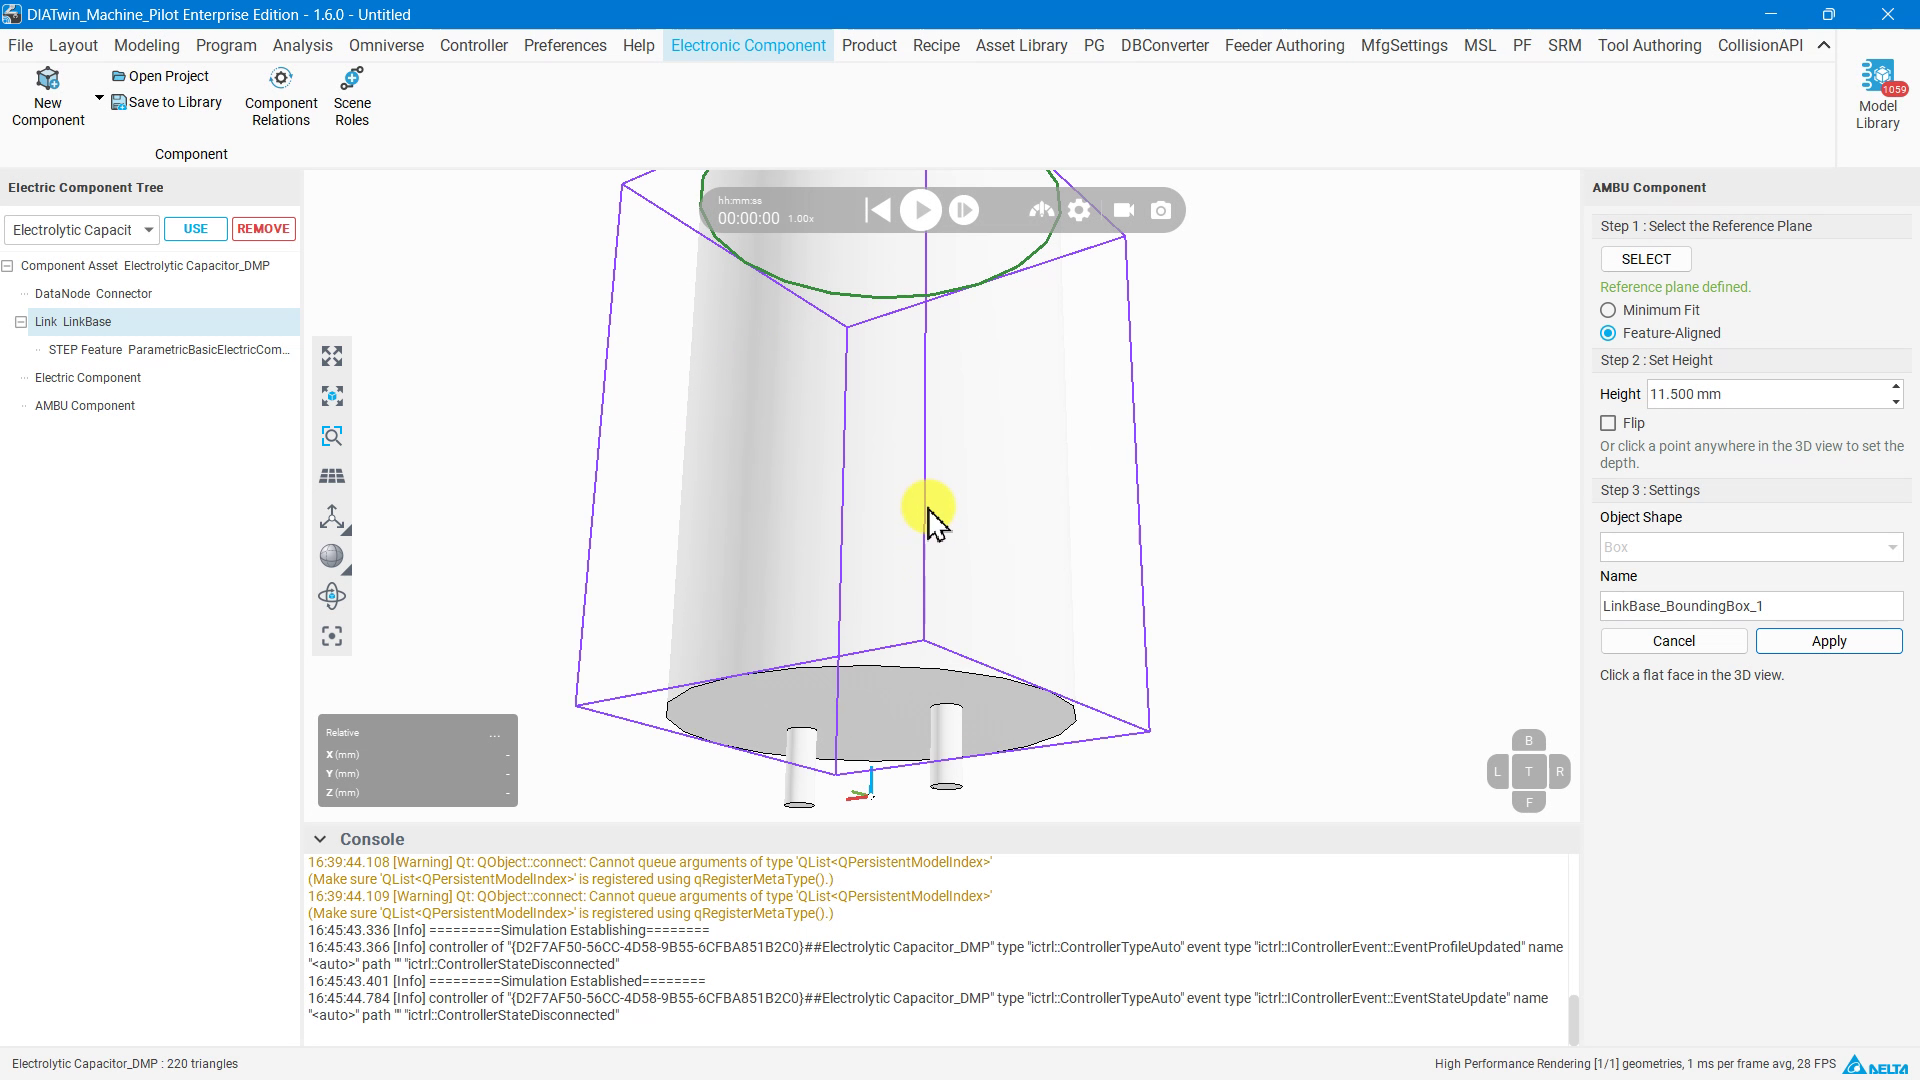The height and width of the screenshot is (1080, 1920).
Task: Start video recording of the viewport
Action: click(x=1124, y=210)
